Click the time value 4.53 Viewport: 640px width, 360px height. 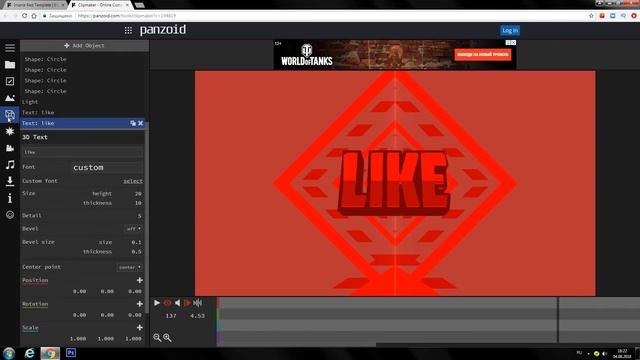198,316
